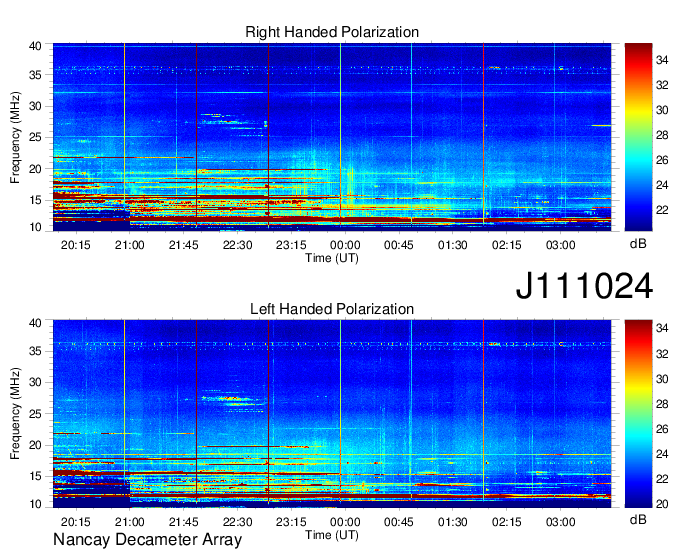Click the 15 tick on lower frequency axis
The image size is (680, 552).
pyautogui.click(x=35, y=476)
